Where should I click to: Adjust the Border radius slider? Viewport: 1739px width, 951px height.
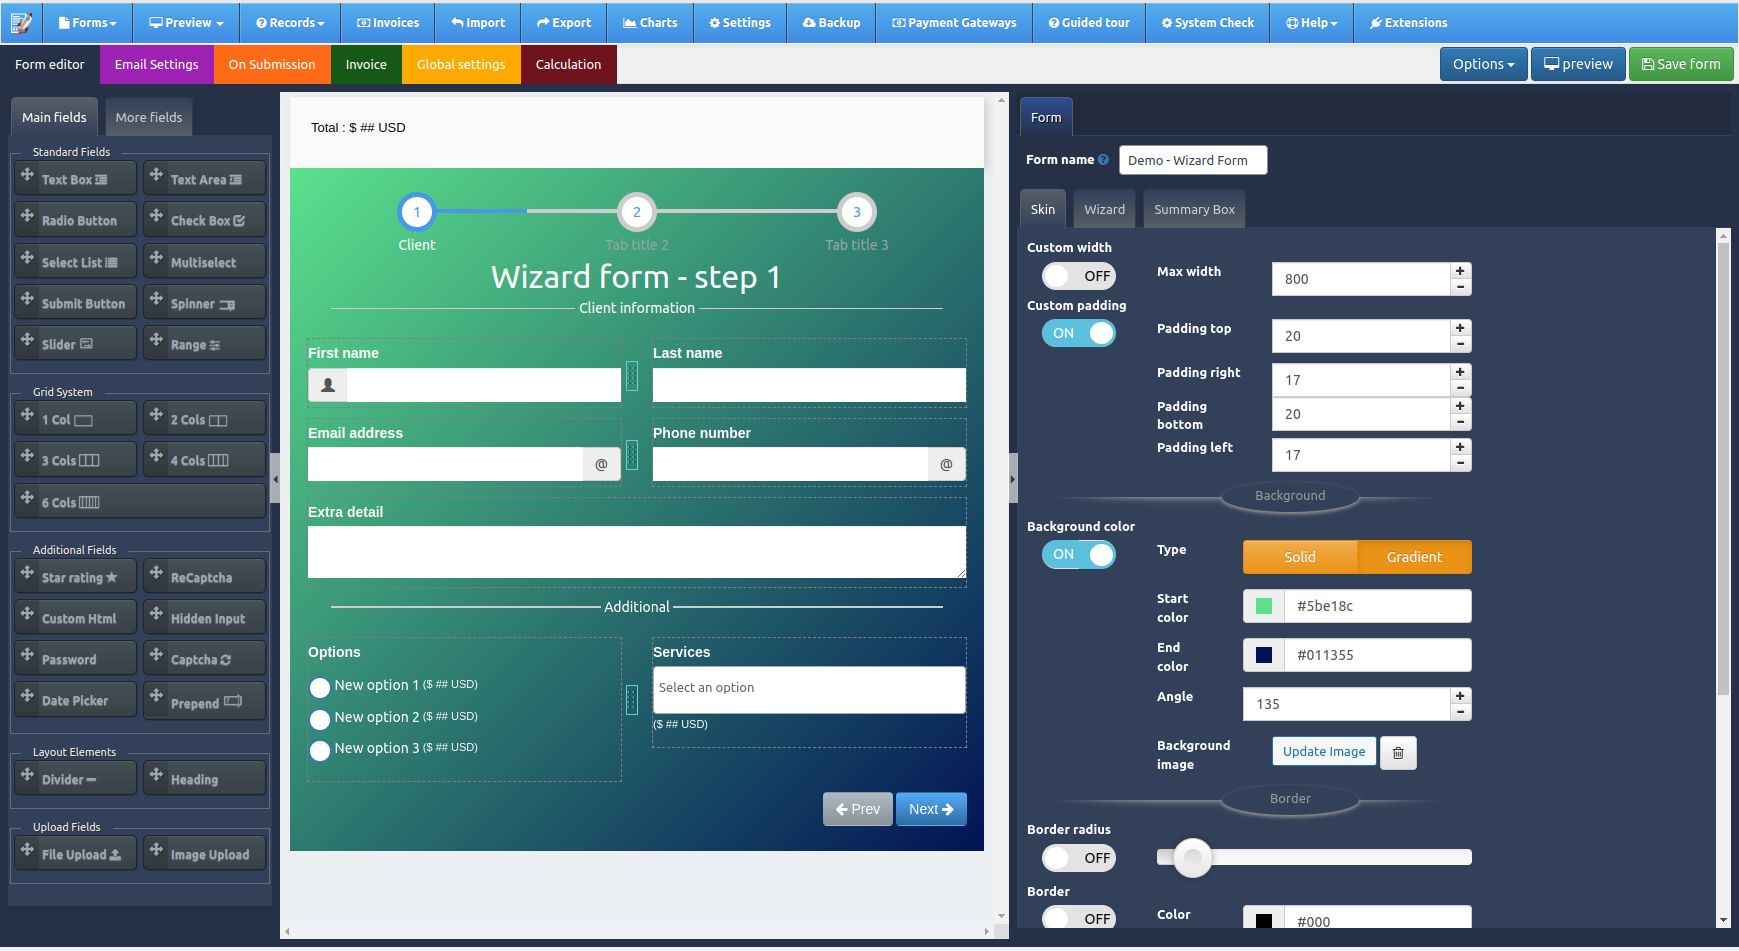point(1192,857)
